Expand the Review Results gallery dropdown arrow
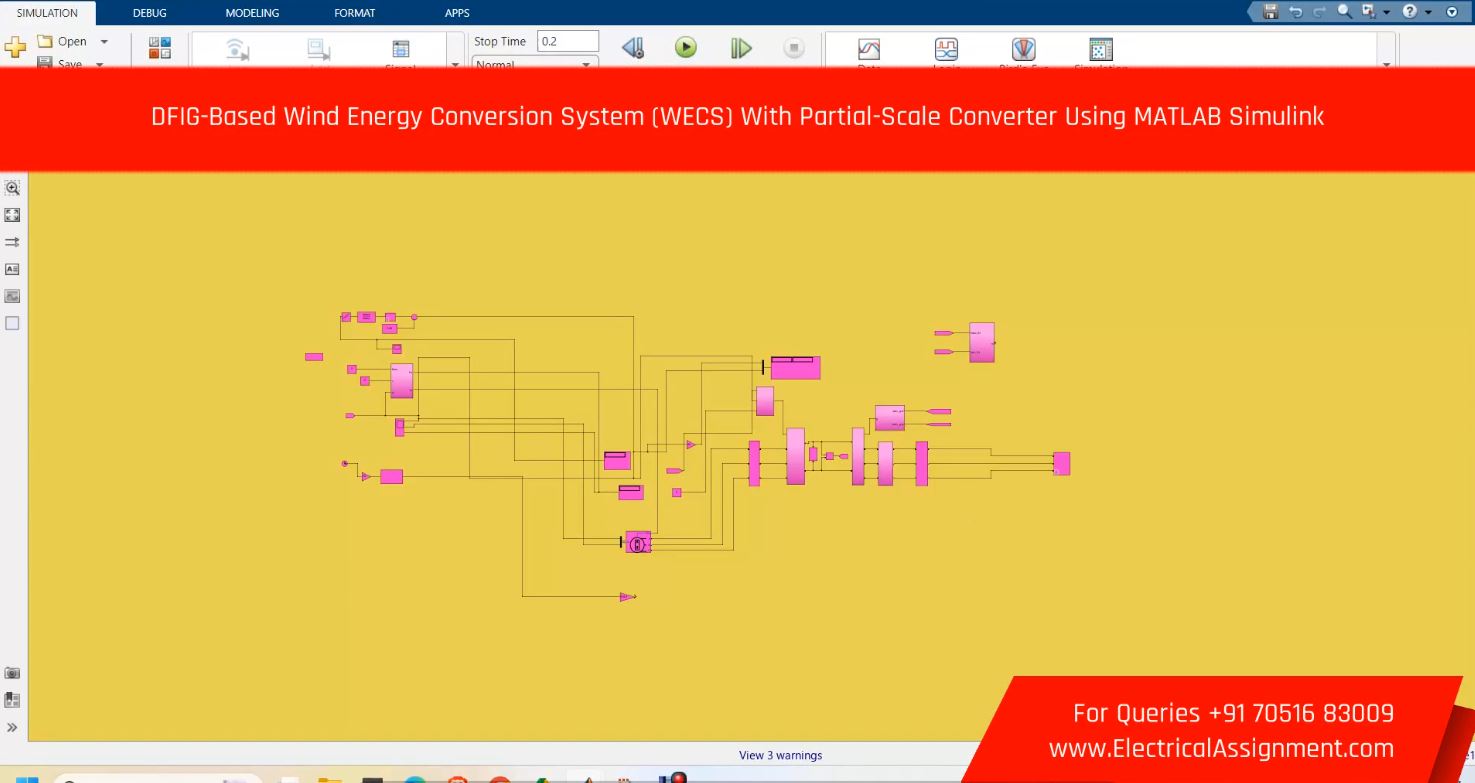Viewport: 1475px width, 783px height. click(1386, 64)
